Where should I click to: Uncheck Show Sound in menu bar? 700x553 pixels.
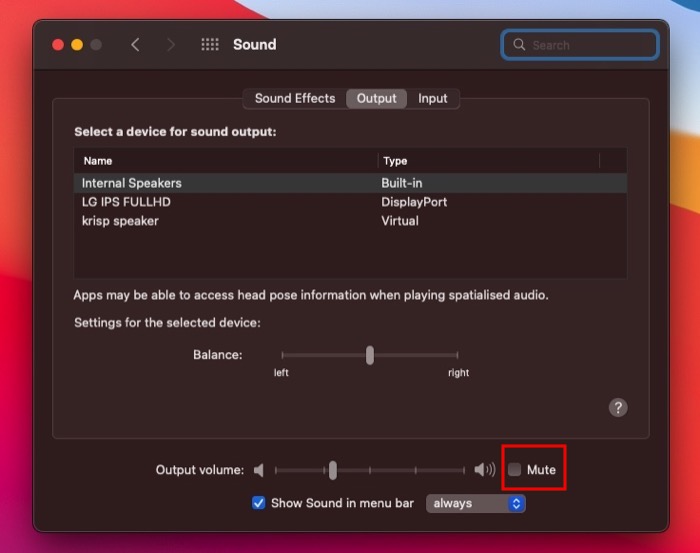point(259,503)
